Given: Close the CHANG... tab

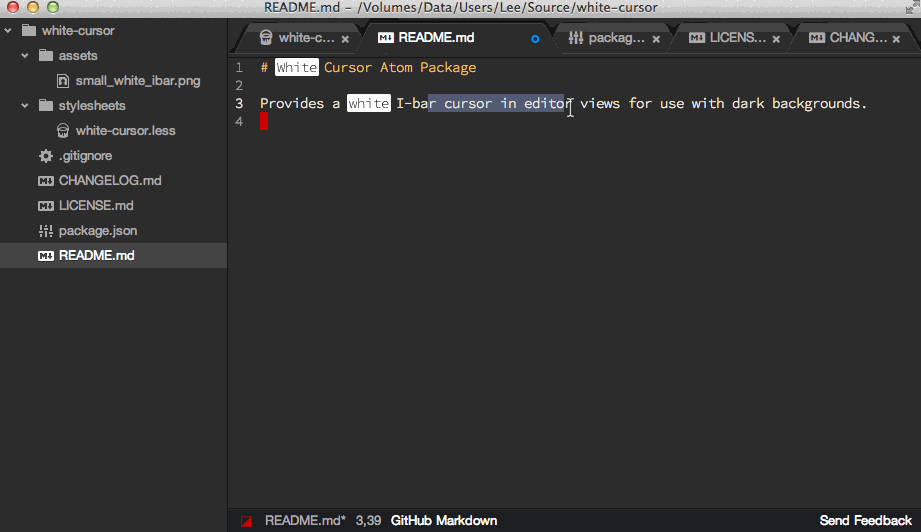Looking at the screenshot, I should pos(896,39).
